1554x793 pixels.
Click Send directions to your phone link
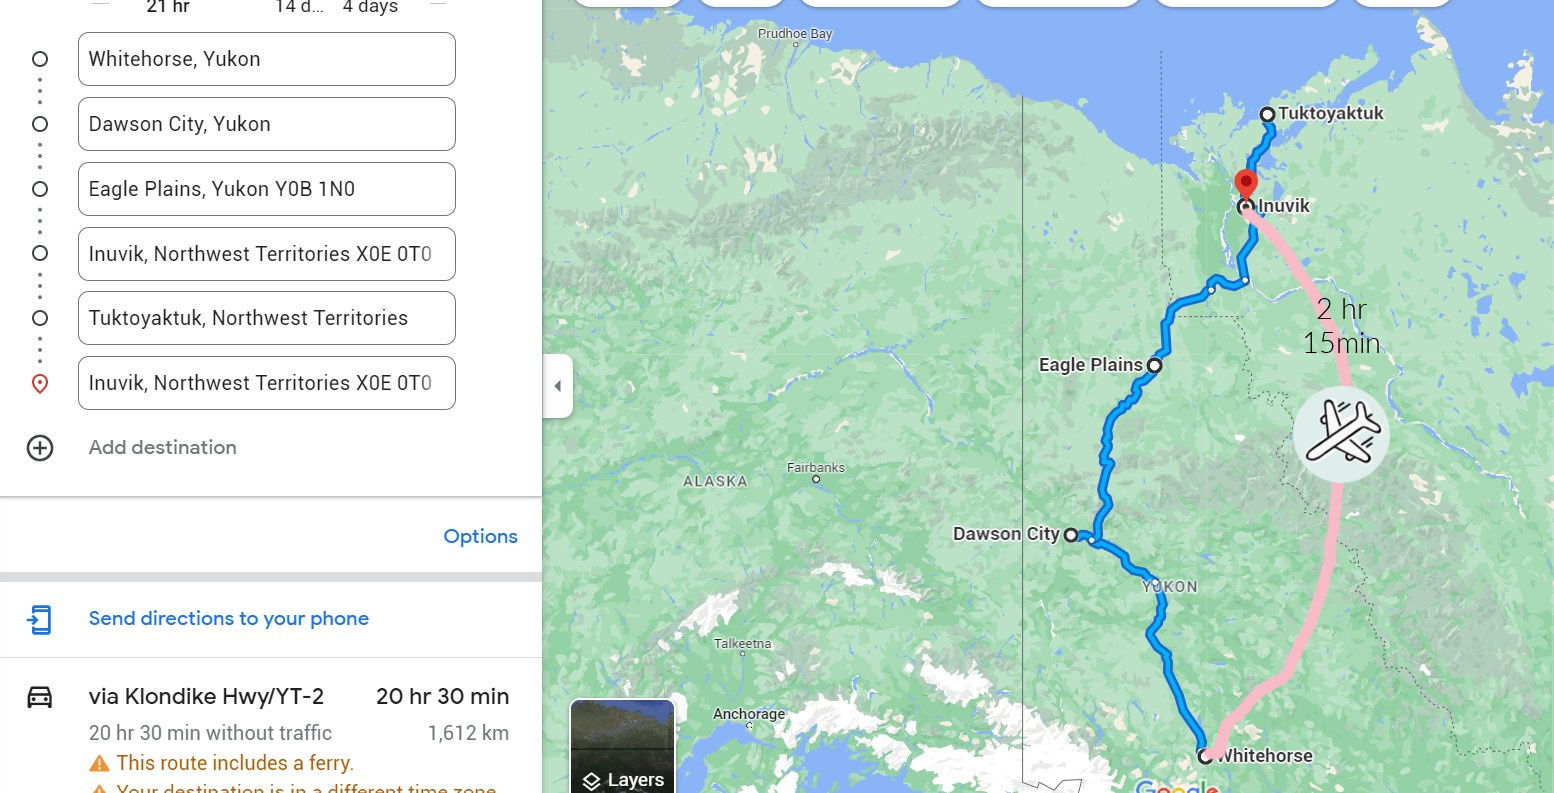click(x=229, y=619)
